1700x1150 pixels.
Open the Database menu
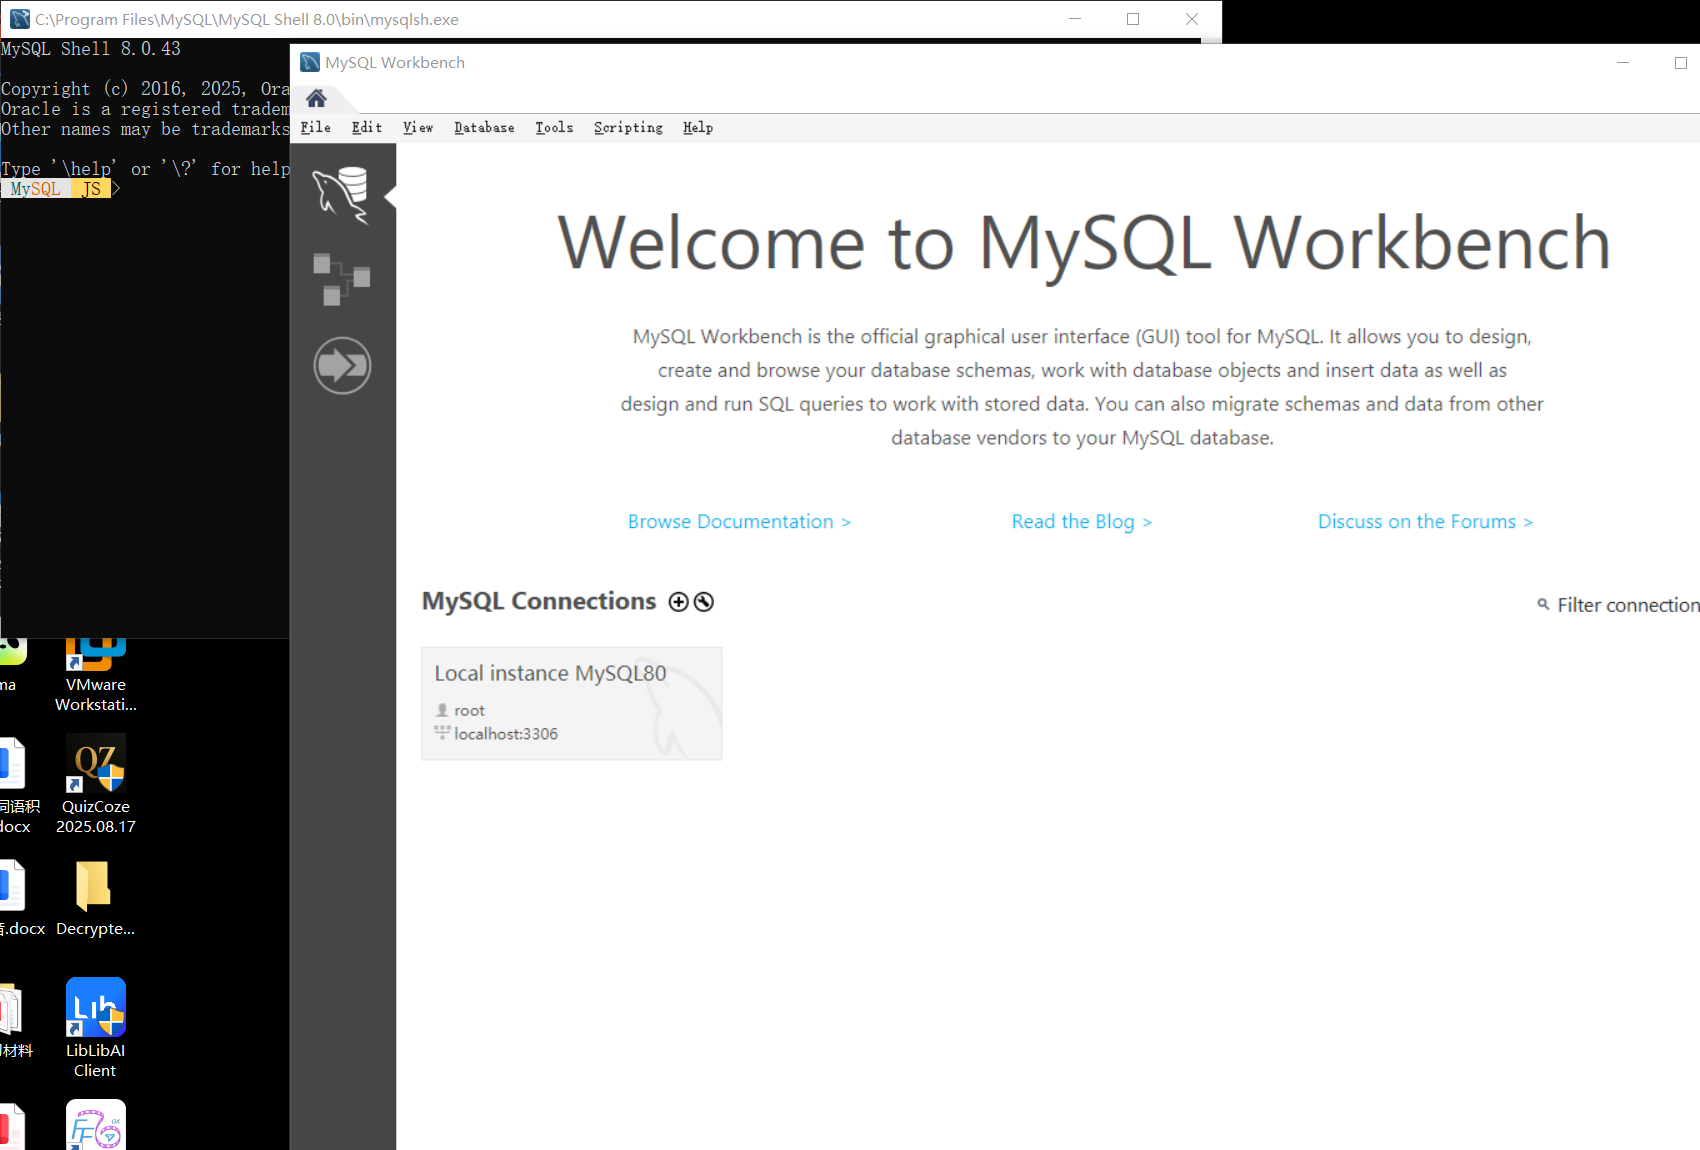[x=484, y=128]
